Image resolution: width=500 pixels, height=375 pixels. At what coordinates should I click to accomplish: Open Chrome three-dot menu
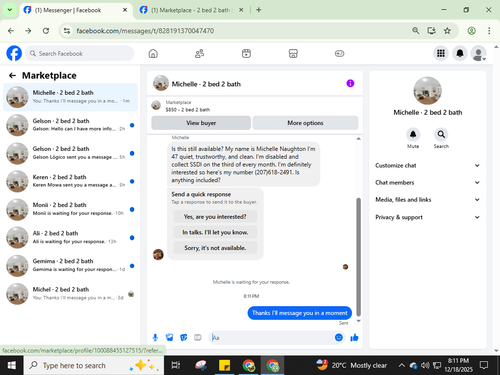489,31
